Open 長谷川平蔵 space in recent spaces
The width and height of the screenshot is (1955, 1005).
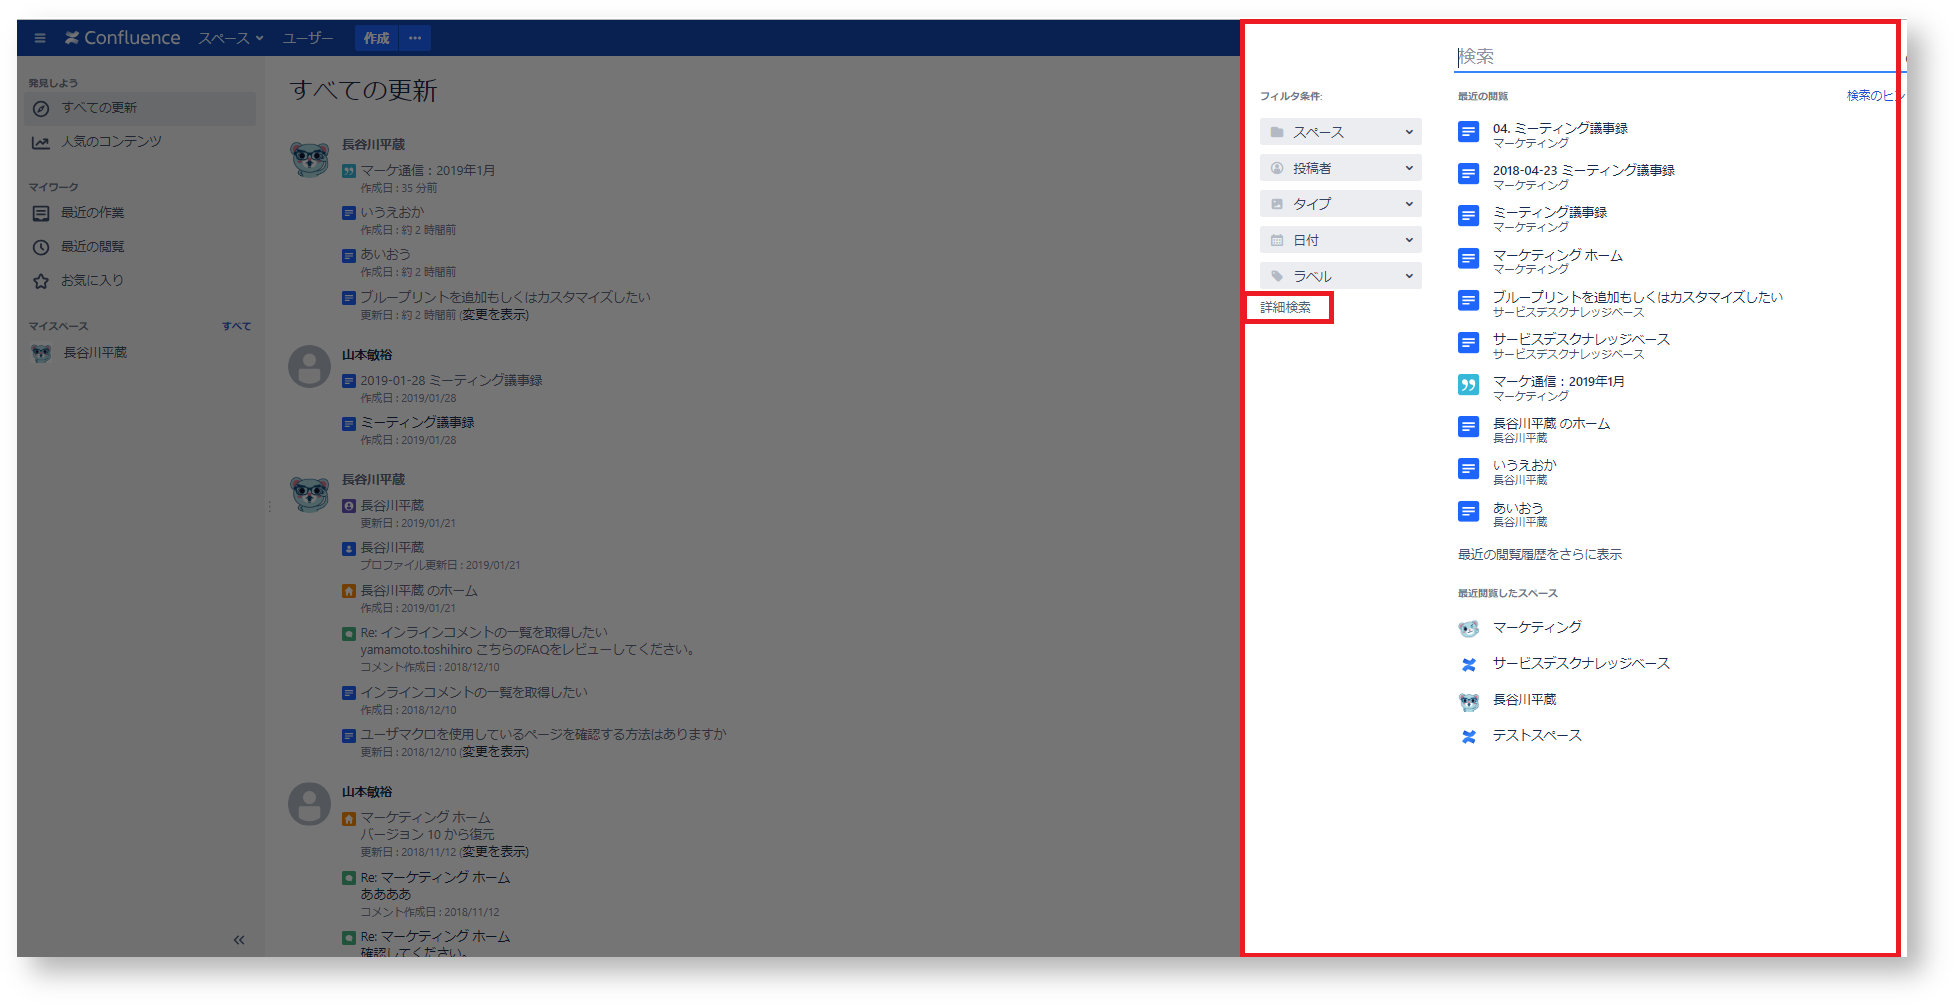(x=1524, y=700)
